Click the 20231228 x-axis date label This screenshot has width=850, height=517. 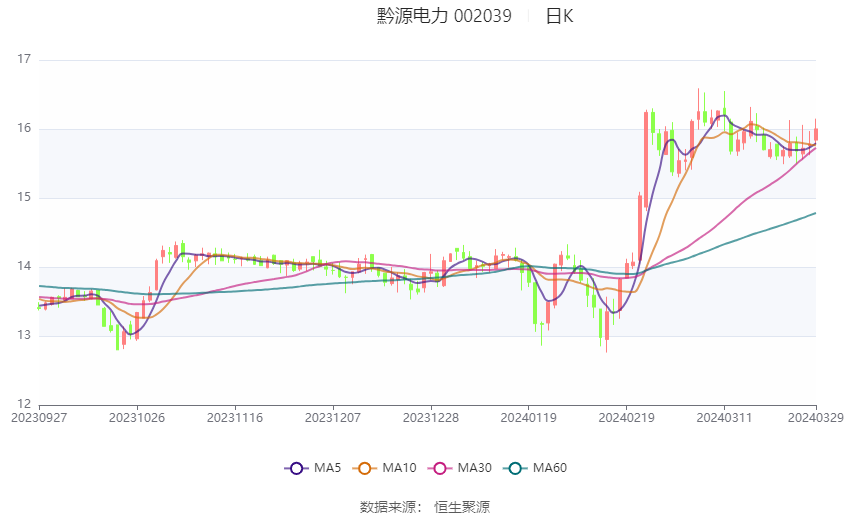[431, 418]
